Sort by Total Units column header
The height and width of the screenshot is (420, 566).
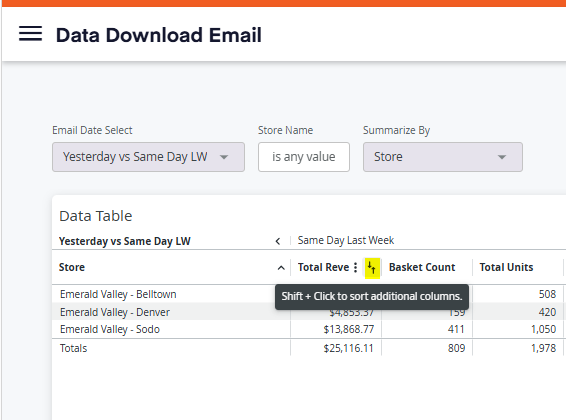tap(506, 267)
